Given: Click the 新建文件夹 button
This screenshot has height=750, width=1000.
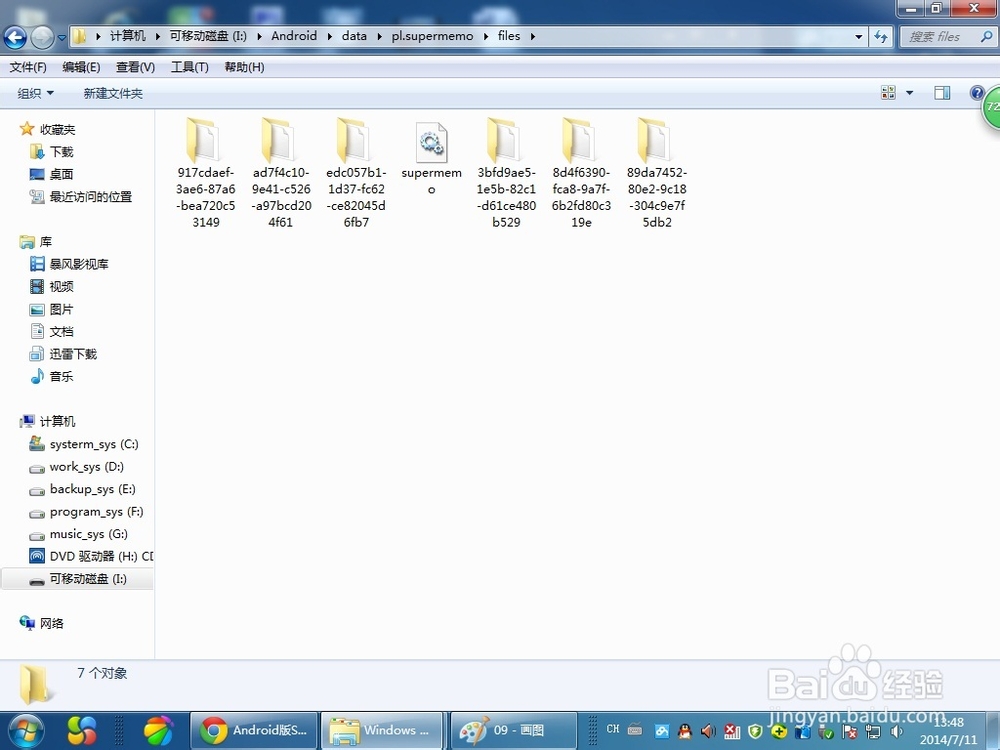Looking at the screenshot, I should pyautogui.click(x=113, y=93).
